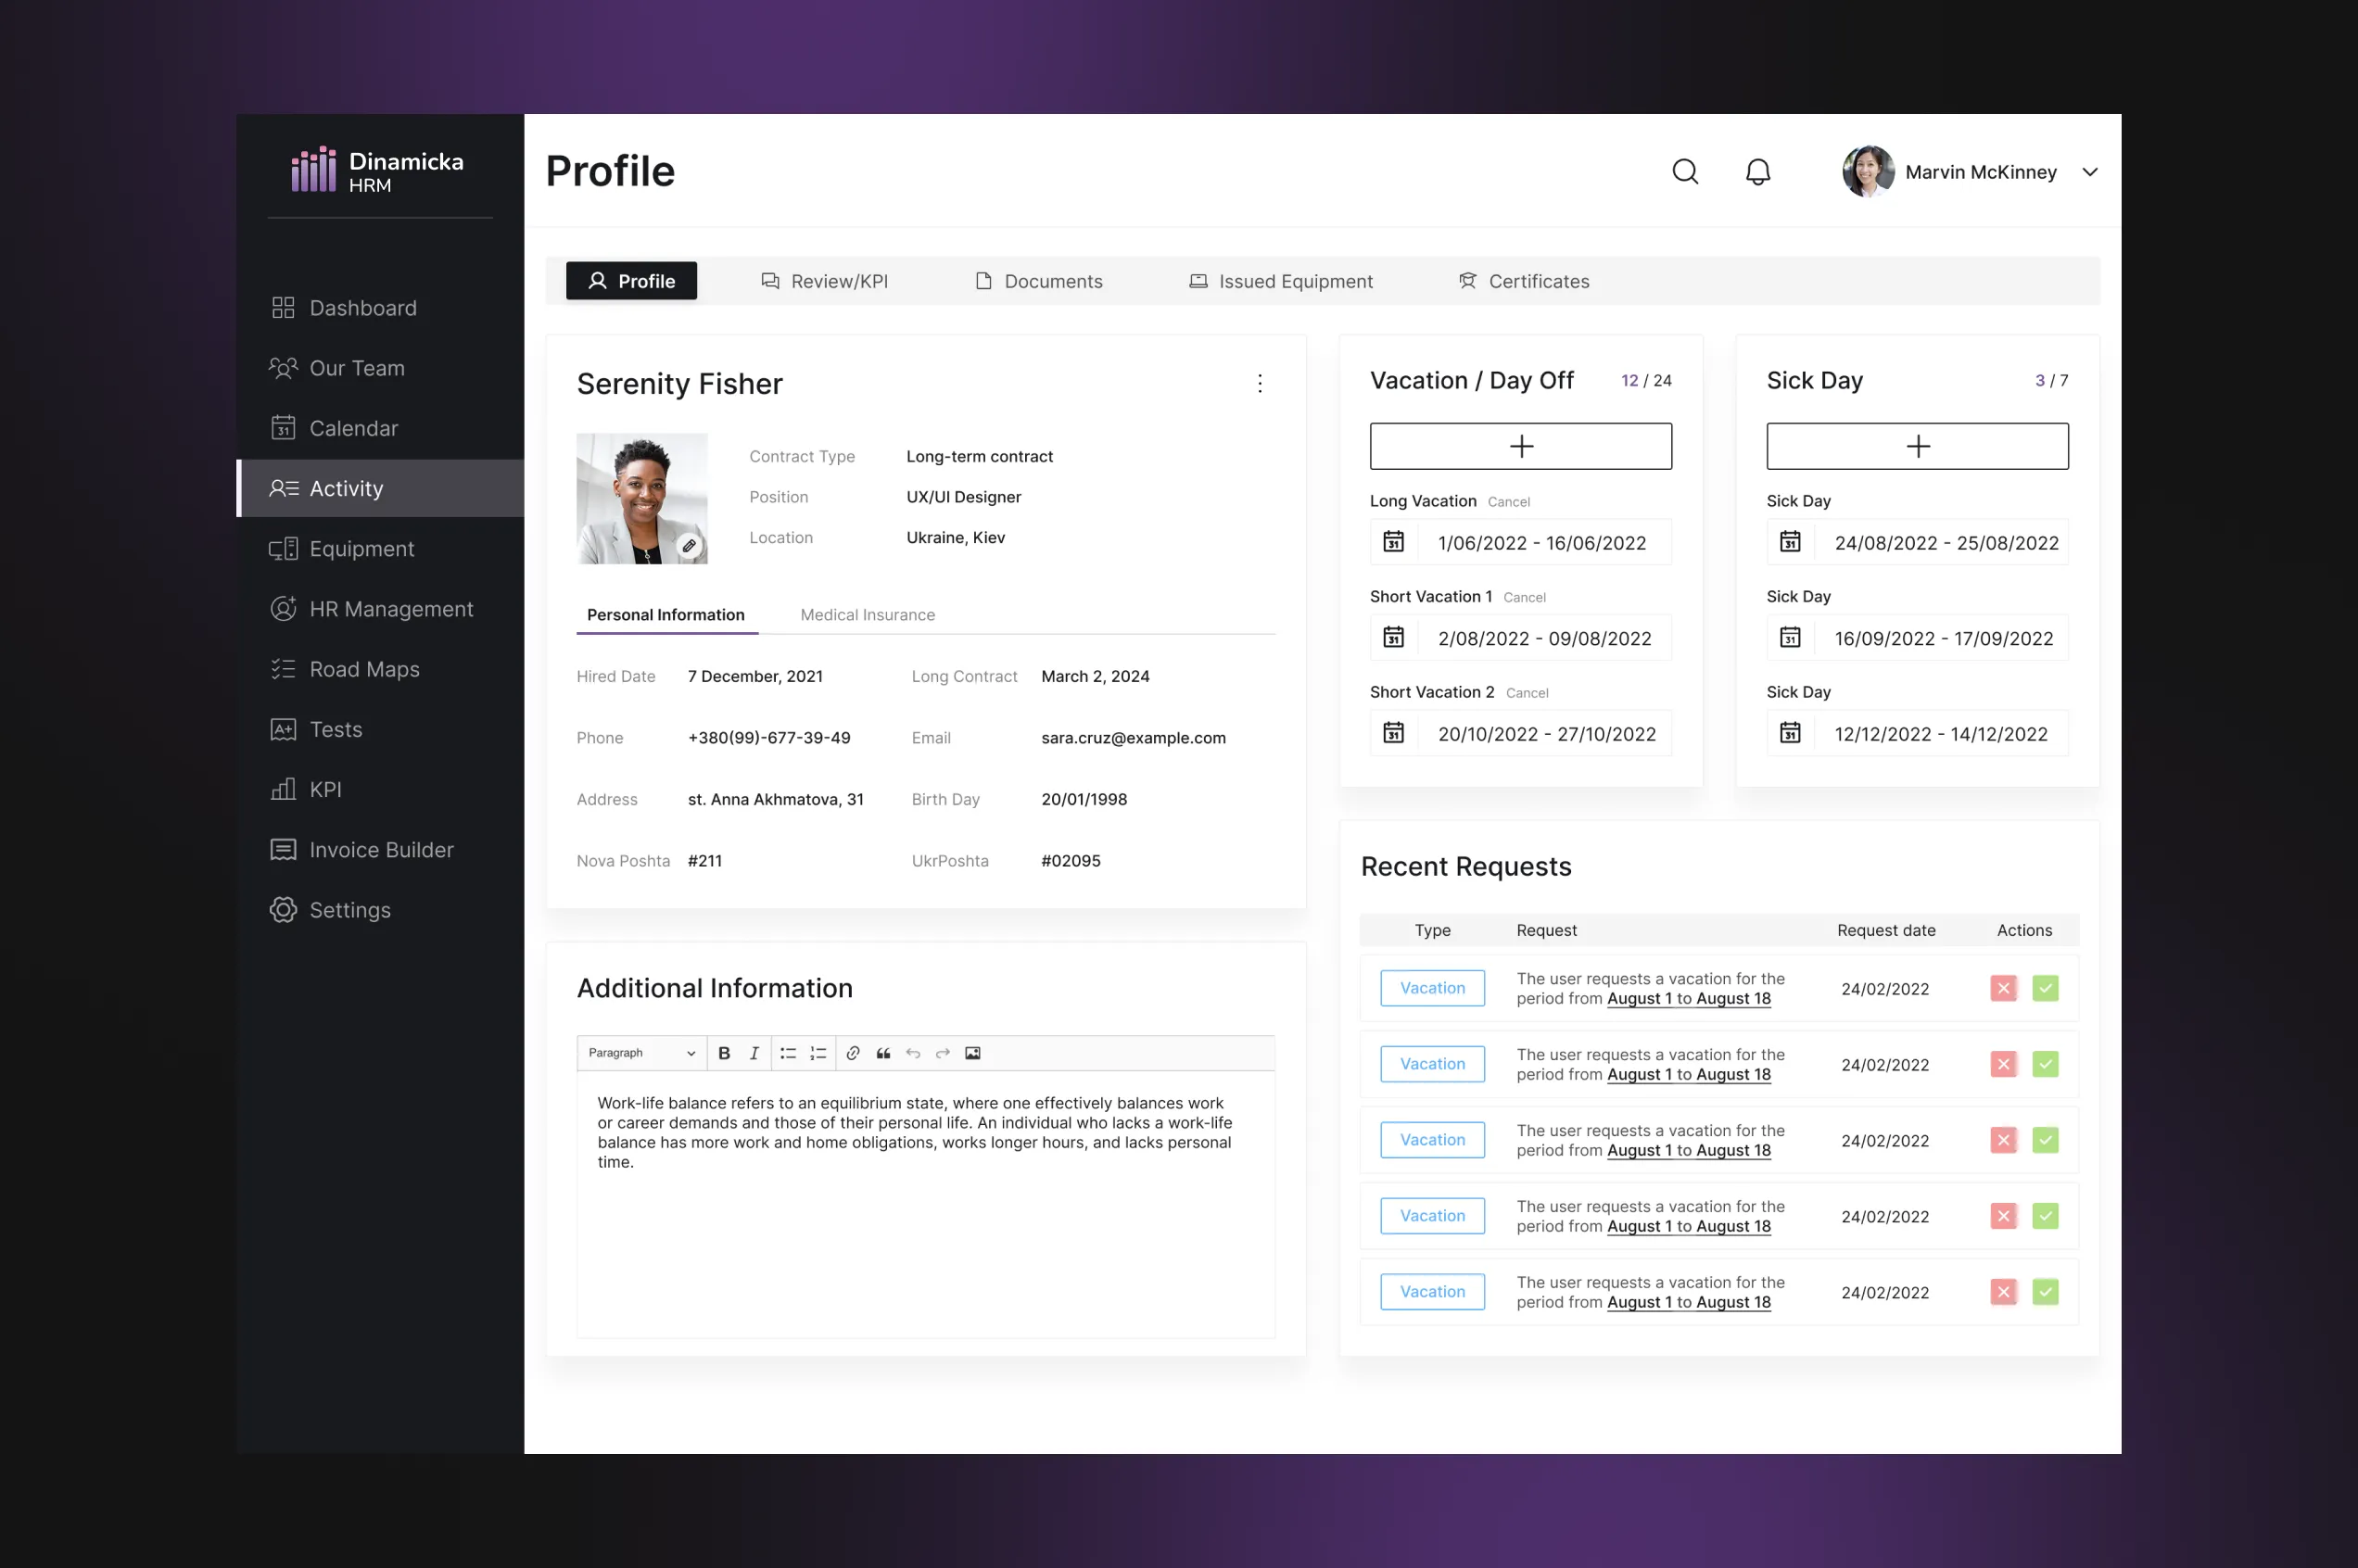This screenshot has height=1568, width=2358.
Task: Toggle italic formatting
Action: tap(754, 1053)
